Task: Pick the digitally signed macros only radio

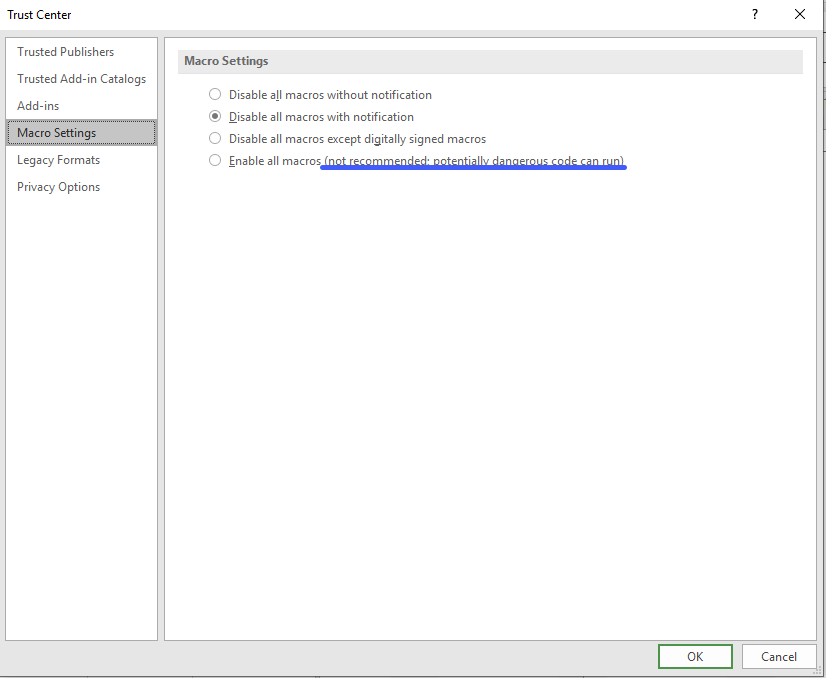Action: pos(214,139)
